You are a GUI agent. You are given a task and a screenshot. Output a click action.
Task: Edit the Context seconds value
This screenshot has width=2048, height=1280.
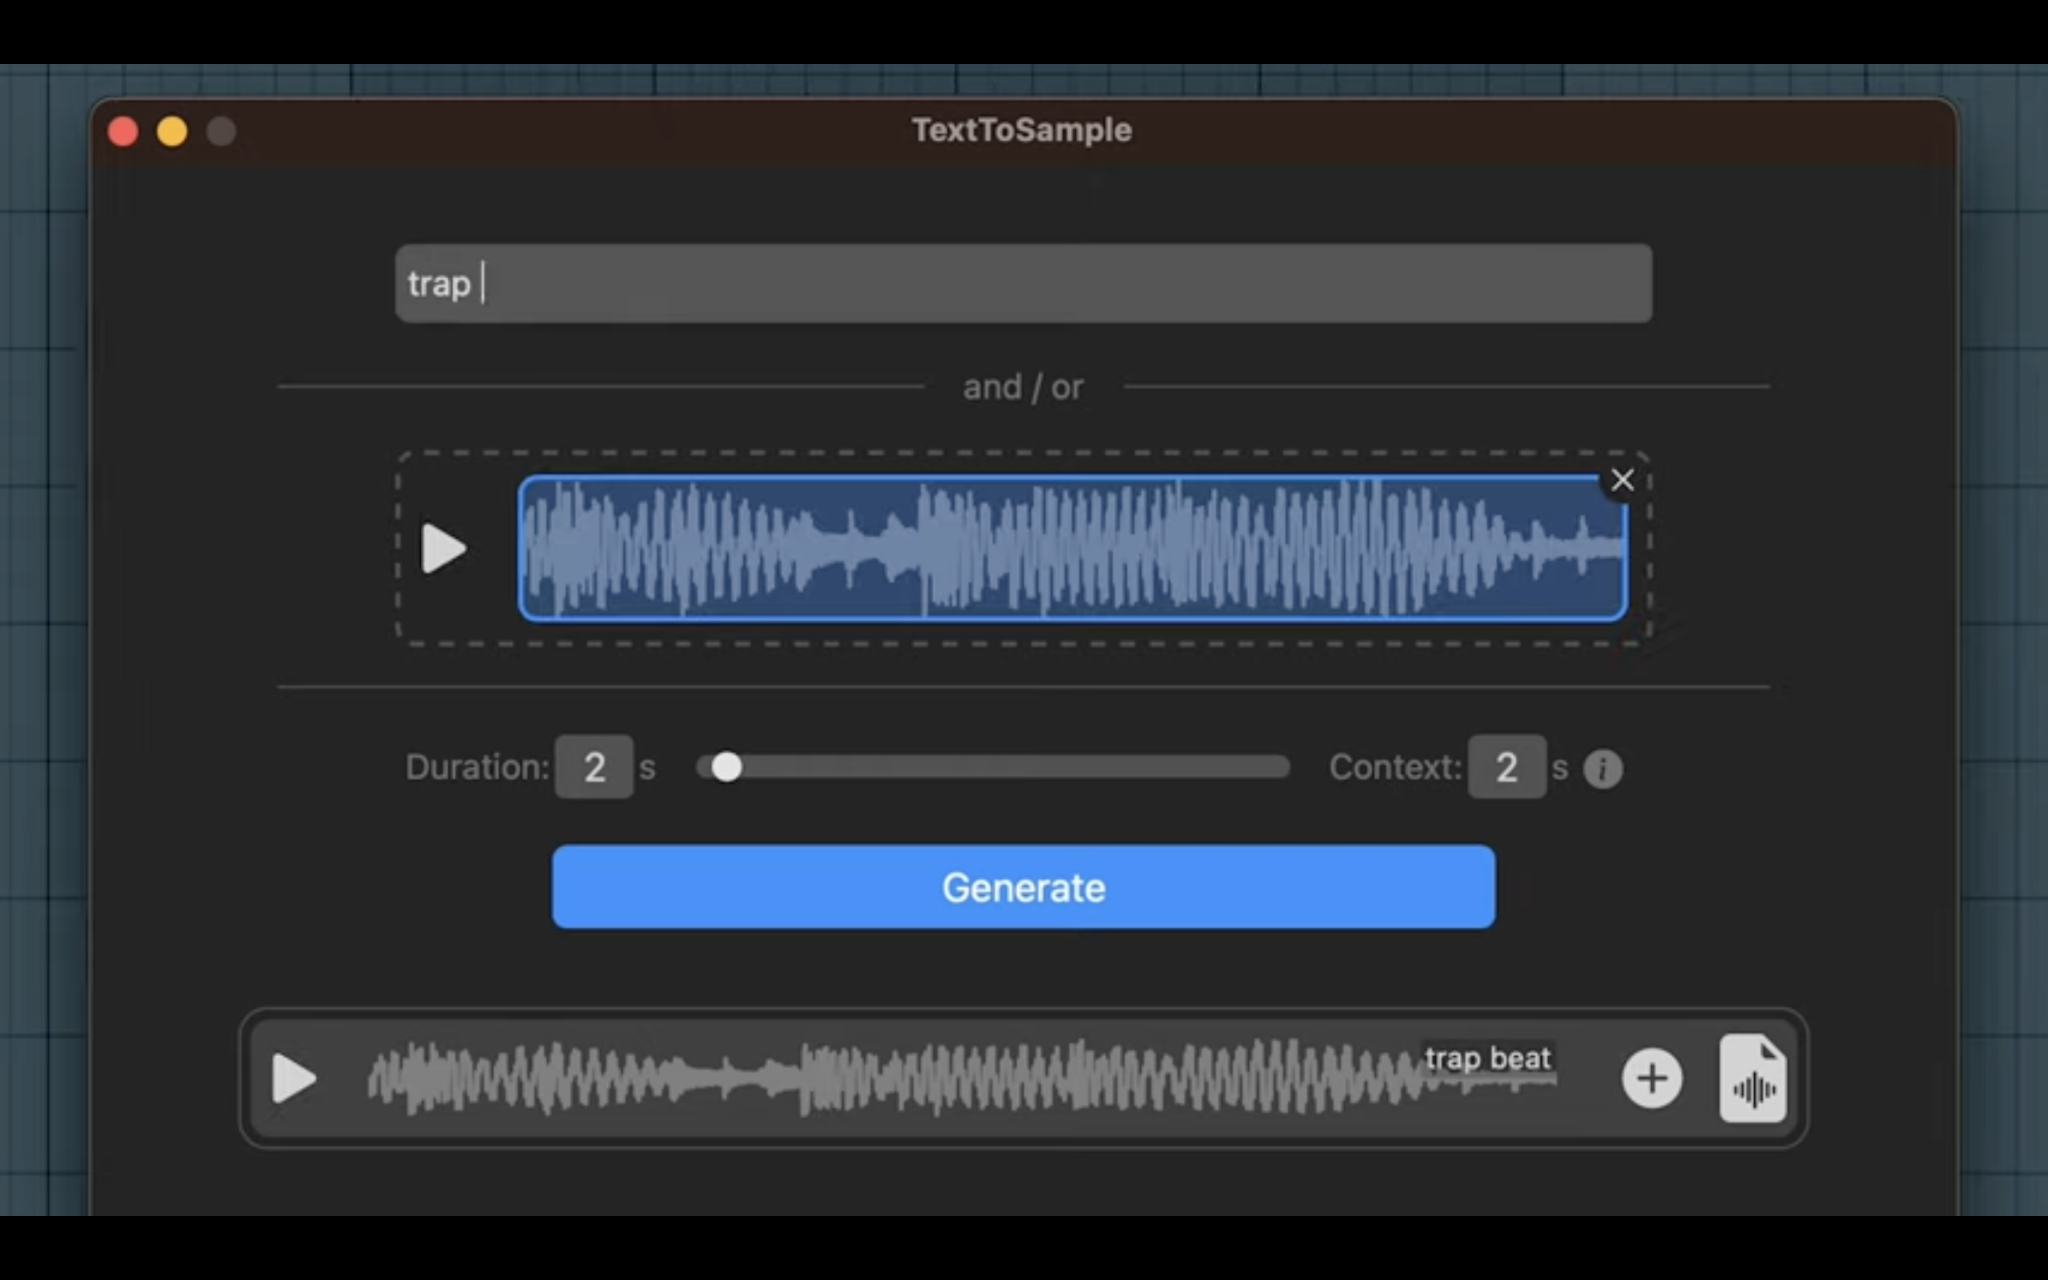pyautogui.click(x=1507, y=767)
